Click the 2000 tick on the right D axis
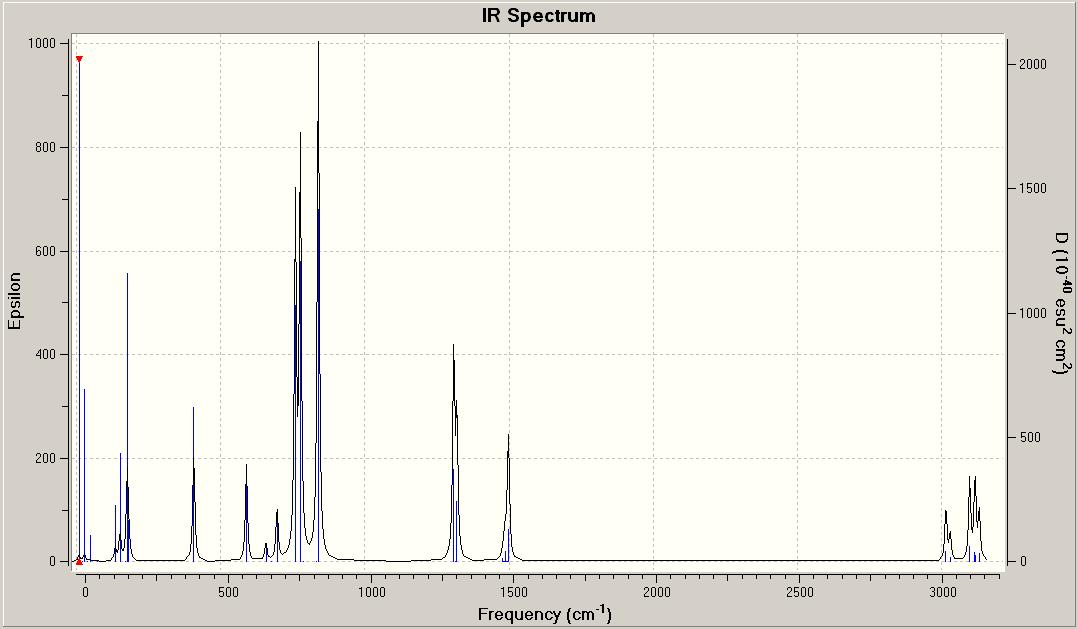The image size is (1078, 629). [x=1033, y=64]
